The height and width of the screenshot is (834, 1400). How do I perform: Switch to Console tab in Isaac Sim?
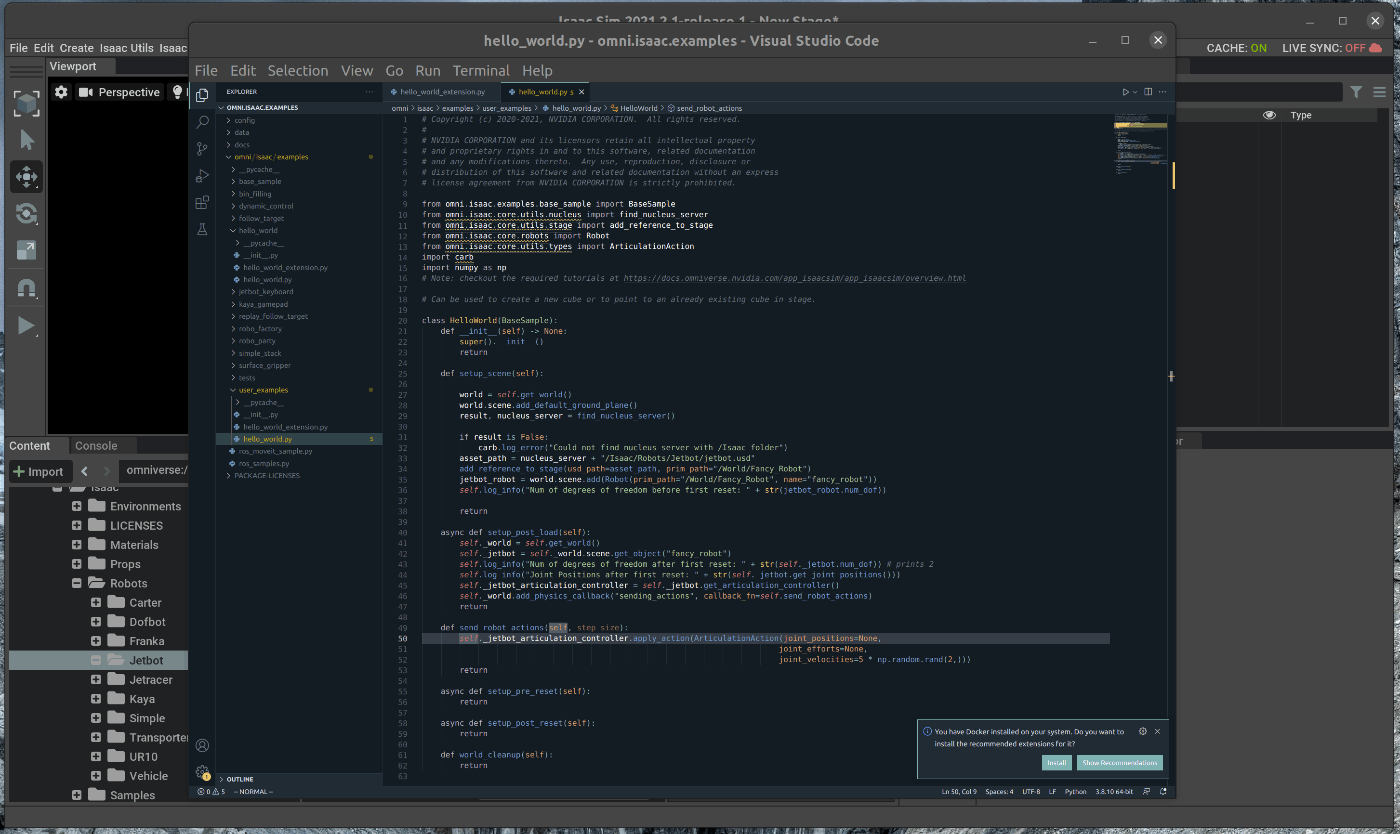point(96,446)
